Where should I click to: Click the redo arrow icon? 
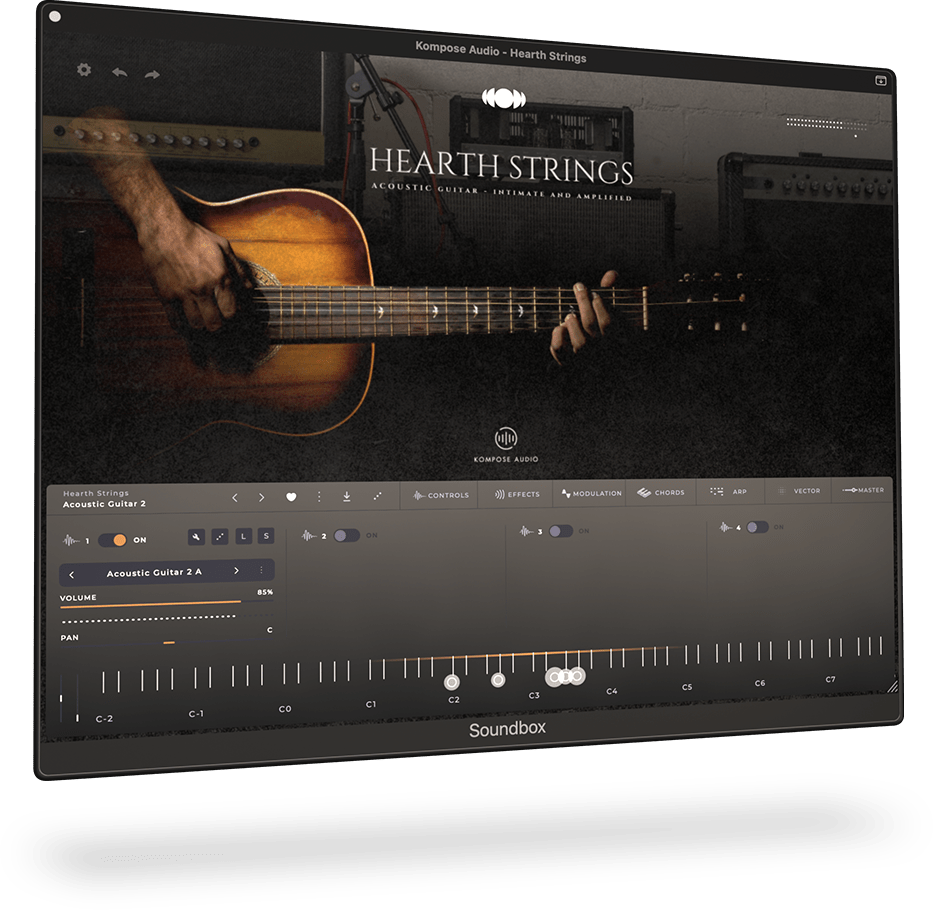click(x=152, y=74)
